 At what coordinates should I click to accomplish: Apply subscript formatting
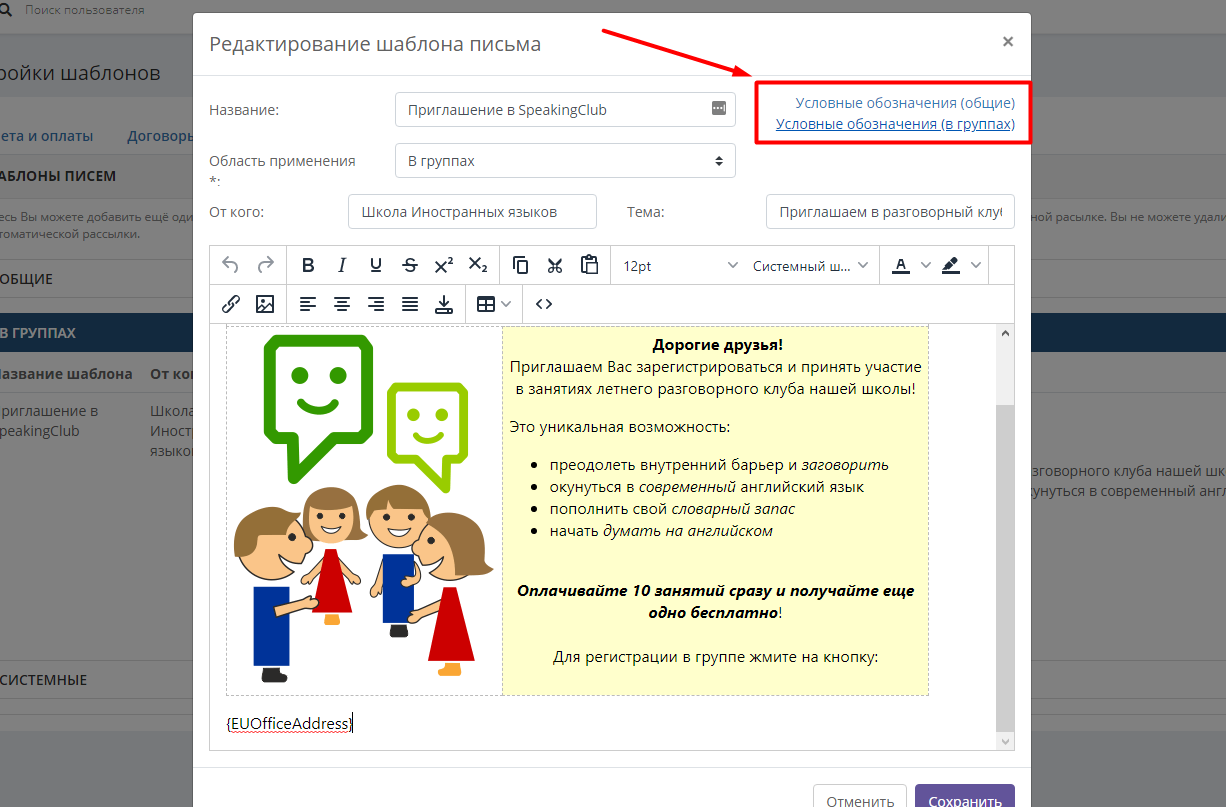tap(478, 265)
